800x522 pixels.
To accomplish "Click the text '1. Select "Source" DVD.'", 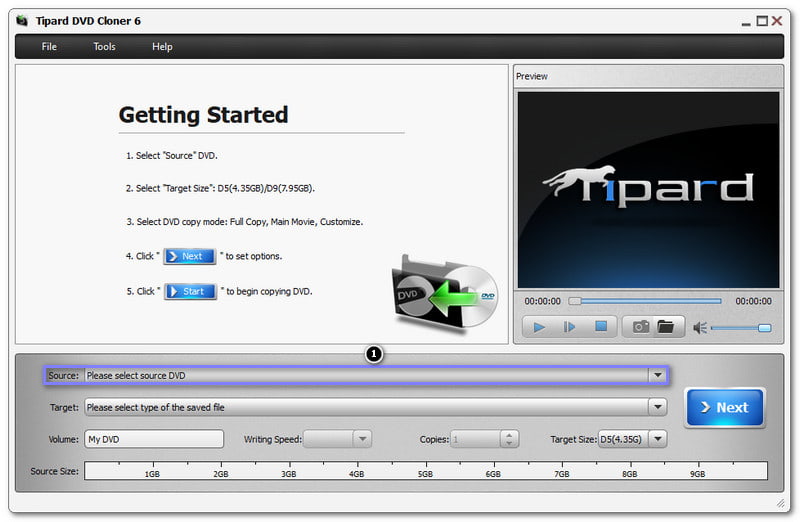I will (x=172, y=156).
